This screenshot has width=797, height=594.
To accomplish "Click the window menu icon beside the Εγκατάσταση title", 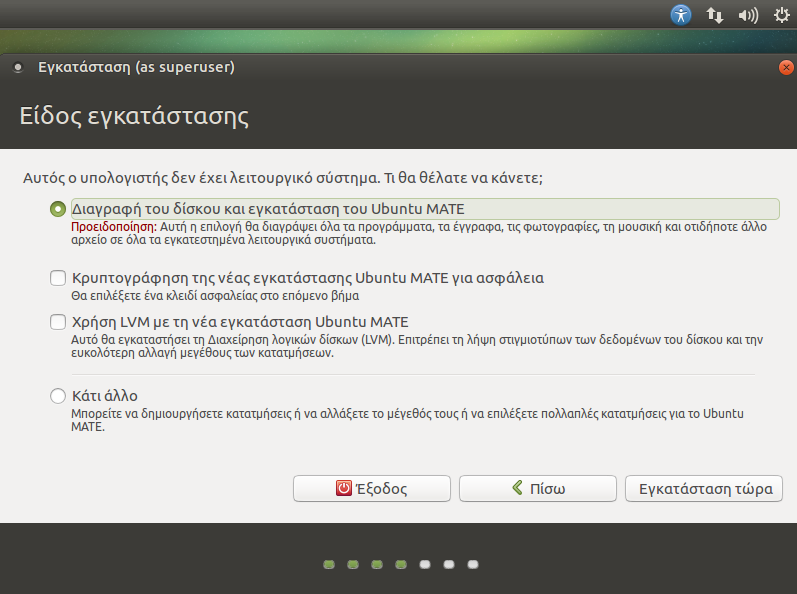I will pyautogui.click(x=16, y=68).
